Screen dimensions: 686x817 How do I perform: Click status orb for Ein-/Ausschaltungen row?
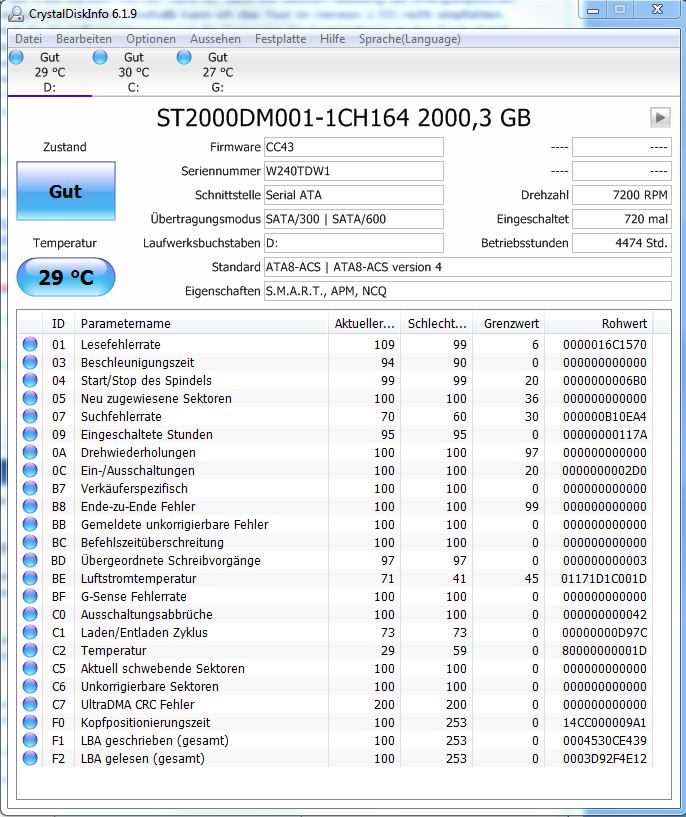(30, 470)
